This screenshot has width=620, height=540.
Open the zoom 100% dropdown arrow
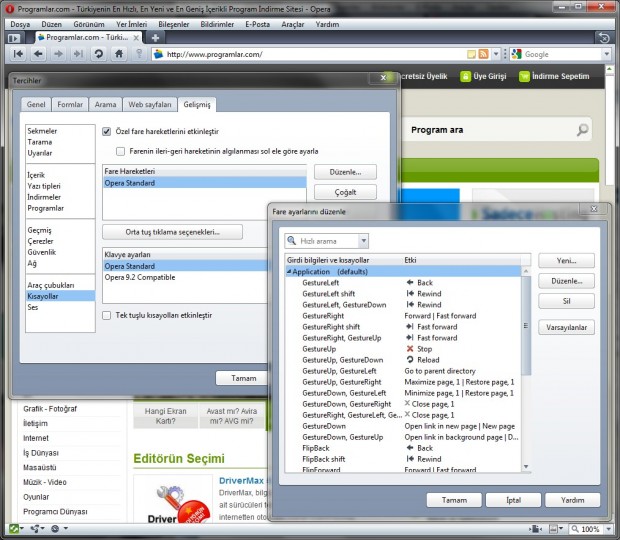pyautogui.click(x=609, y=529)
